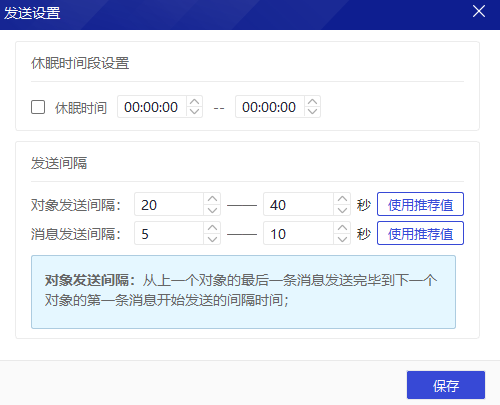
Task: Increment the 消息发送间隔 maximum value 10
Action: [342, 228]
